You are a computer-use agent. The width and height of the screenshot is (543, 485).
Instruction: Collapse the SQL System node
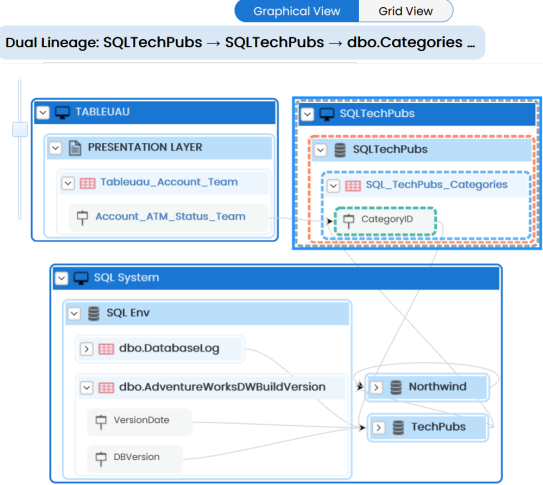[62, 278]
